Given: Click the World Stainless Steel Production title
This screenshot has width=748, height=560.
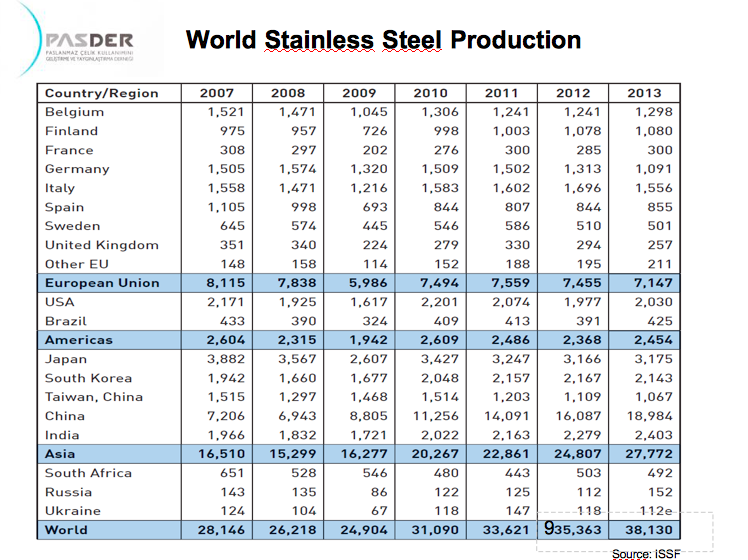Looking at the screenshot, I should [383, 41].
